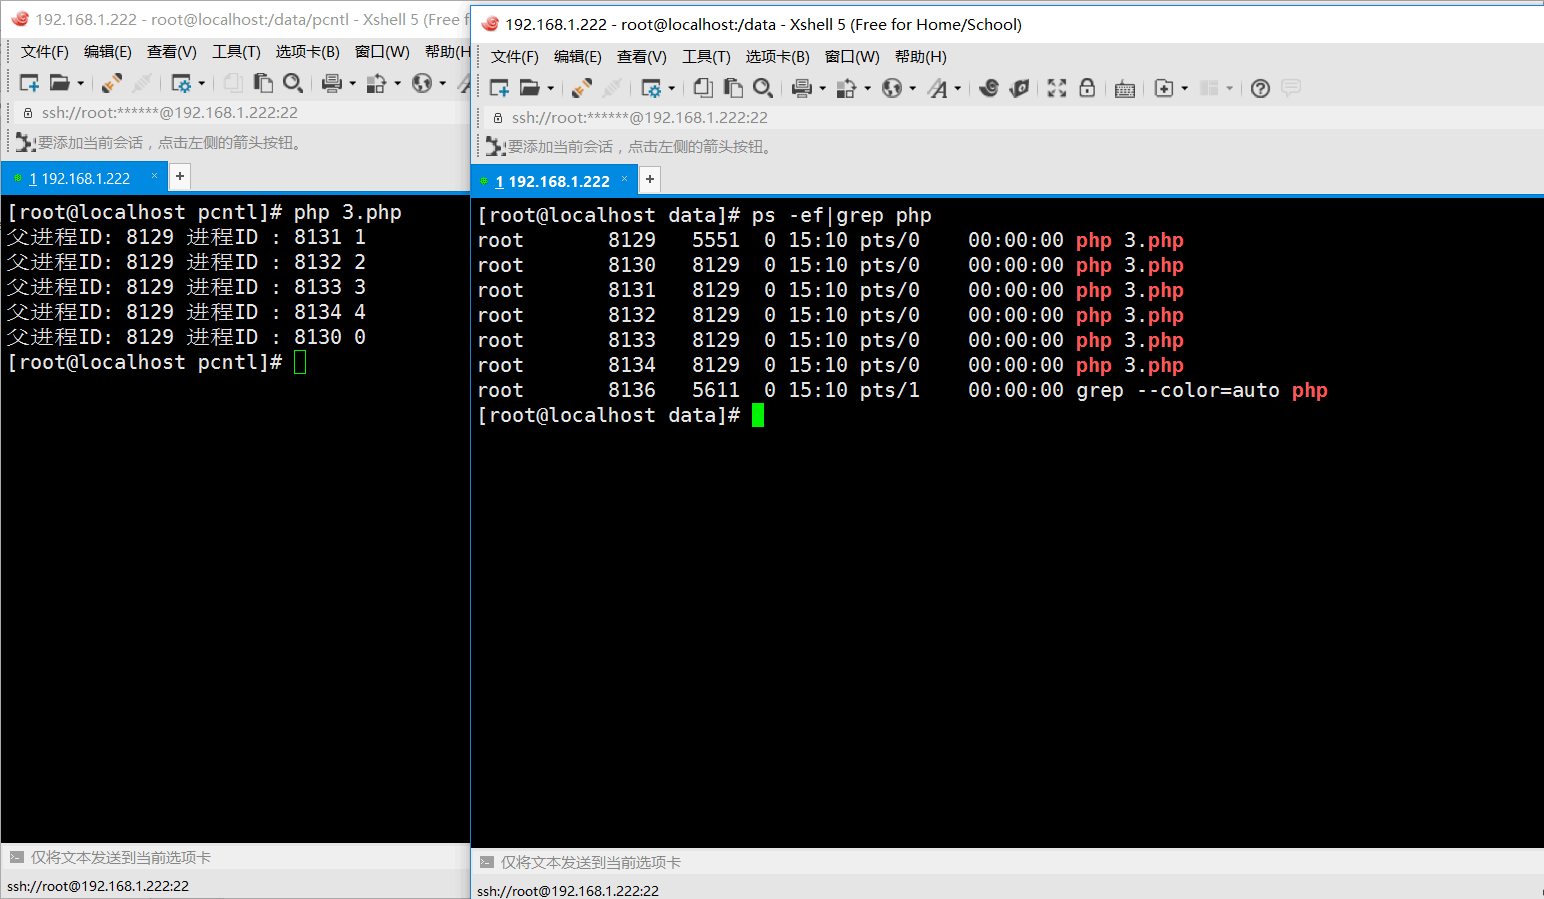The height and width of the screenshot is (899, 1544).
Task: Click ssh address bar in right window
Action: click(x=640, y=117)
